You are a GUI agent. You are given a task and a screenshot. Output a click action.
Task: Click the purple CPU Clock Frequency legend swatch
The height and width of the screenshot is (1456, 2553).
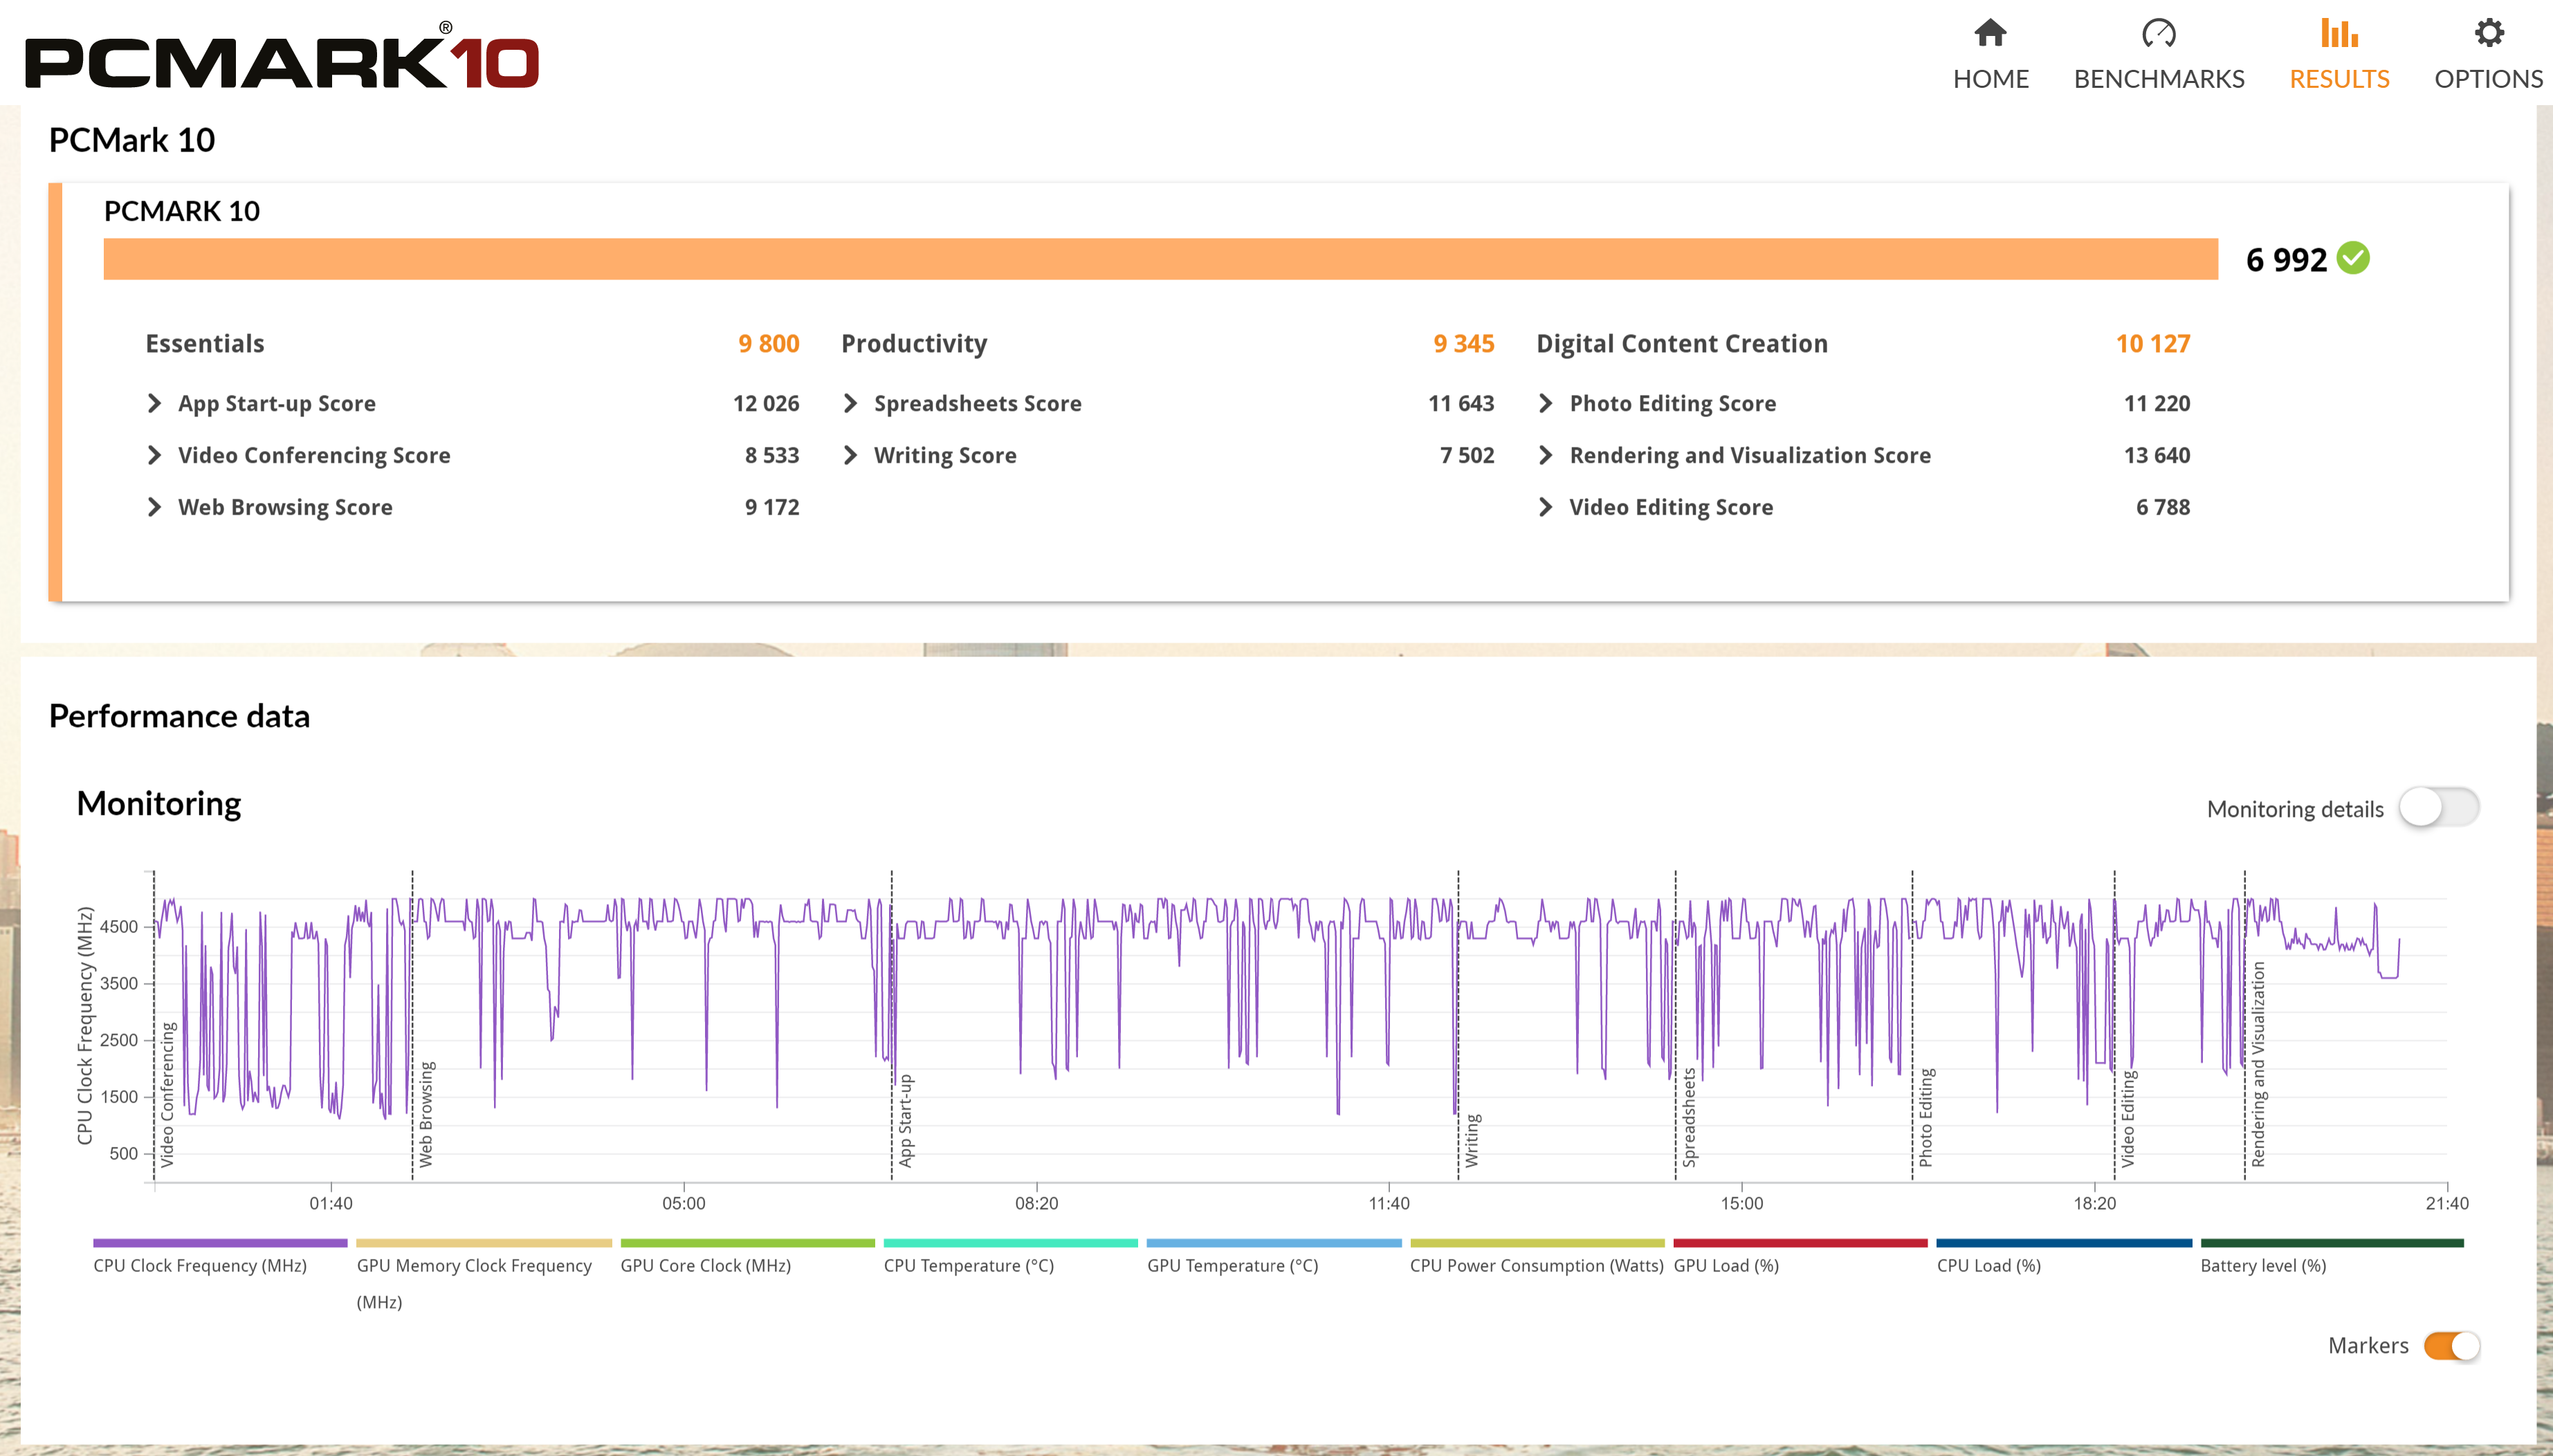[x=220, y=1243]
